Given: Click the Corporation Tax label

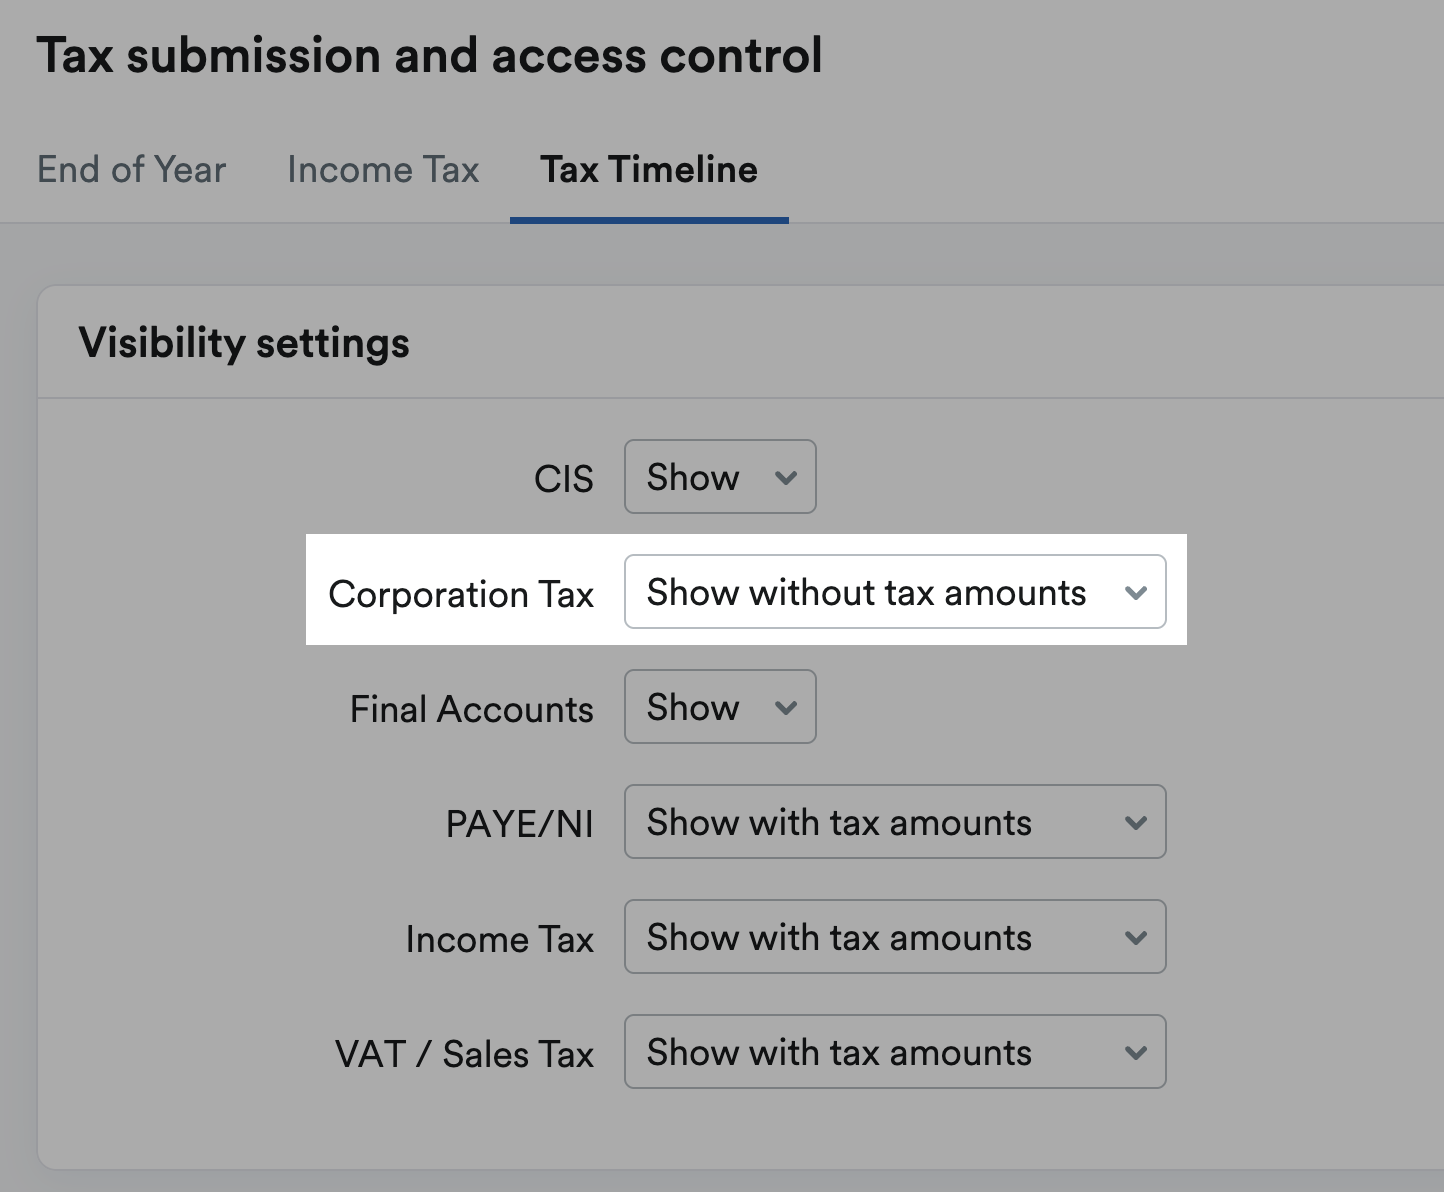Looking at the screenshot, I should tap(461, 594).
